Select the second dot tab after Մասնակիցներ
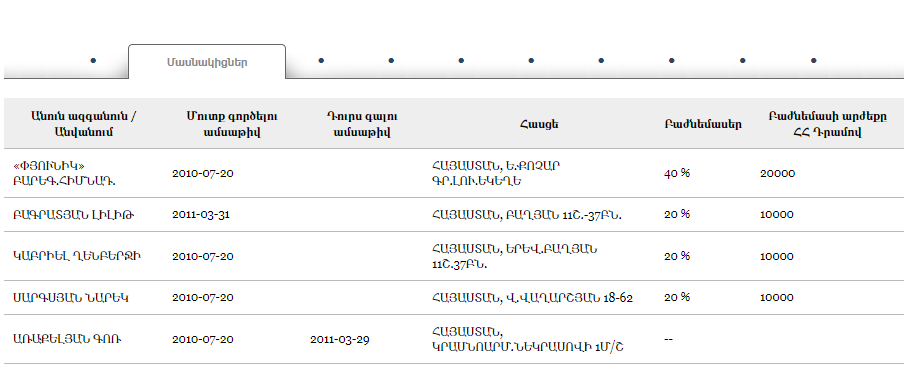Image resolution: width=910 pixels, height=378 pixels. coord(391,60)
